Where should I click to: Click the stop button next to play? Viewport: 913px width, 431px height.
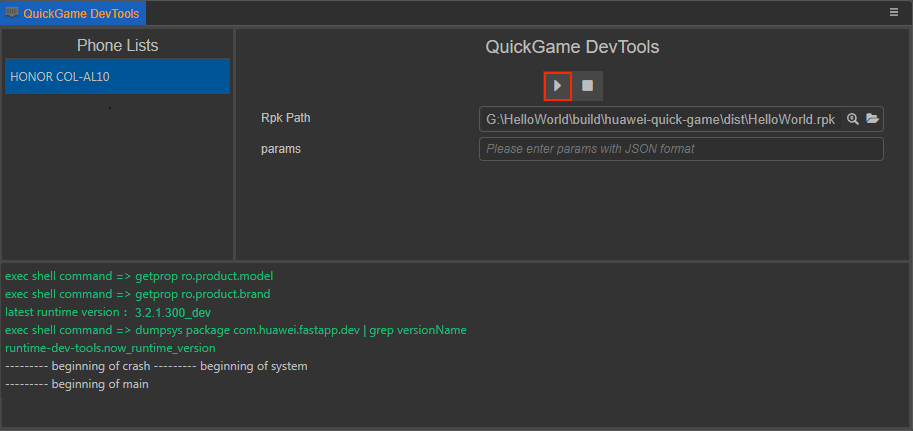point(588,86)
